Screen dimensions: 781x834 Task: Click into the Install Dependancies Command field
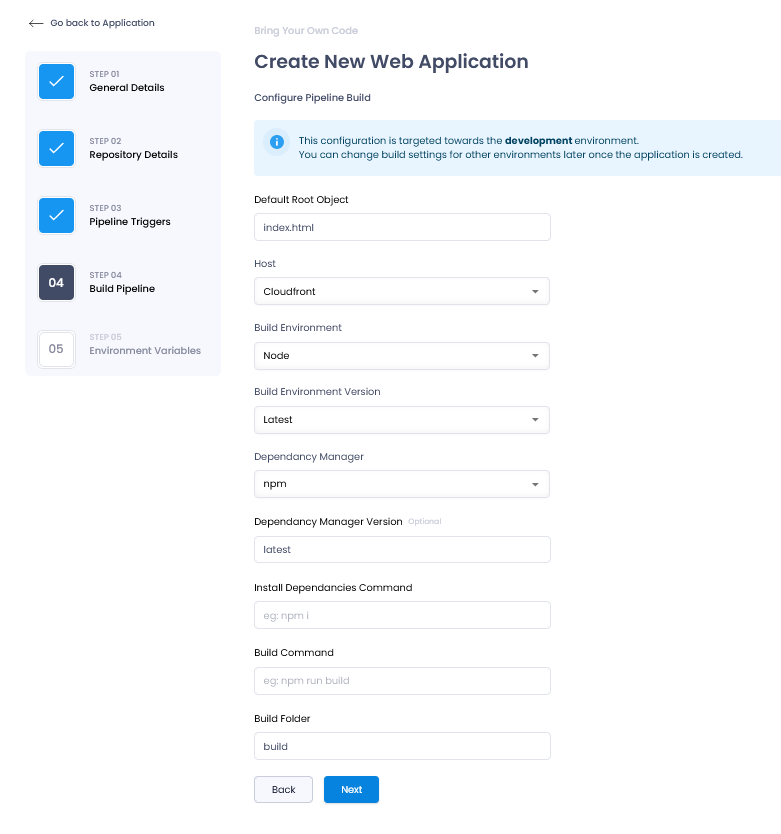click(x=402, y=615)
